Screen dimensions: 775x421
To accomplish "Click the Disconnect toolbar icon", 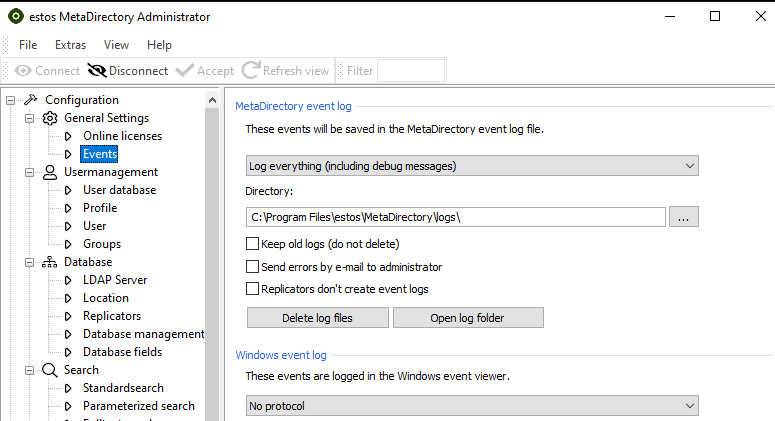I will point(96,71).
